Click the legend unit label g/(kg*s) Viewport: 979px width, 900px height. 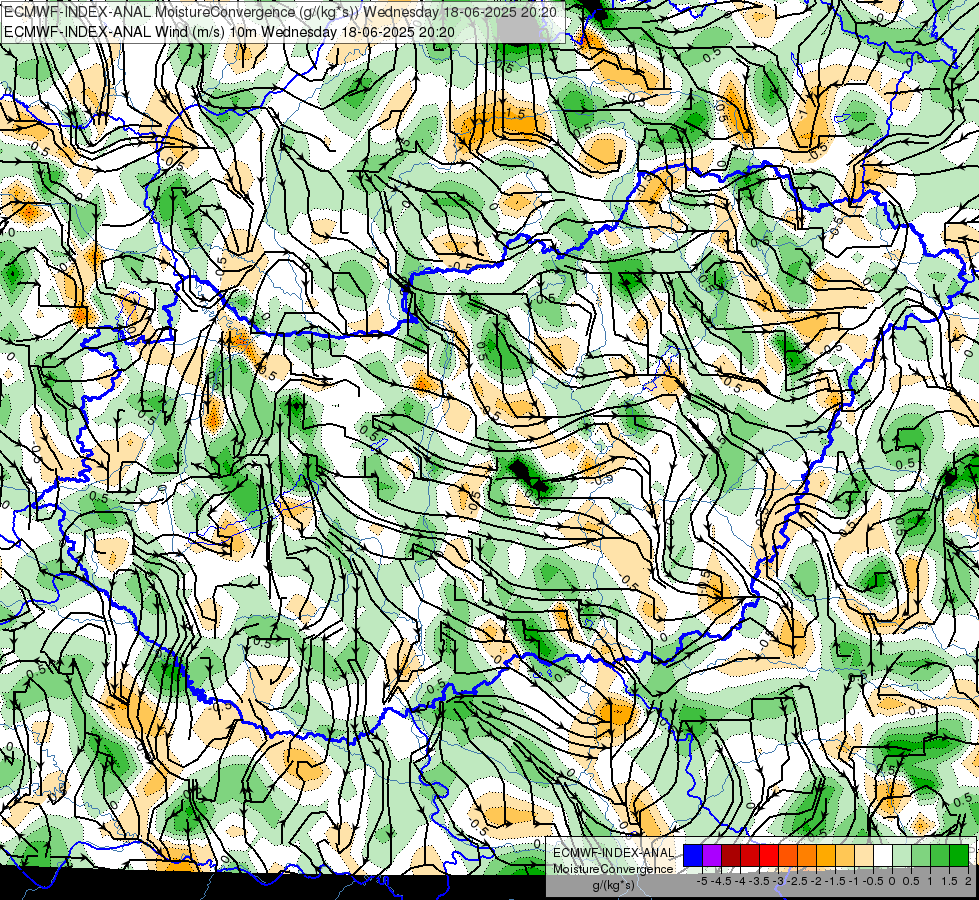[613, 885]
